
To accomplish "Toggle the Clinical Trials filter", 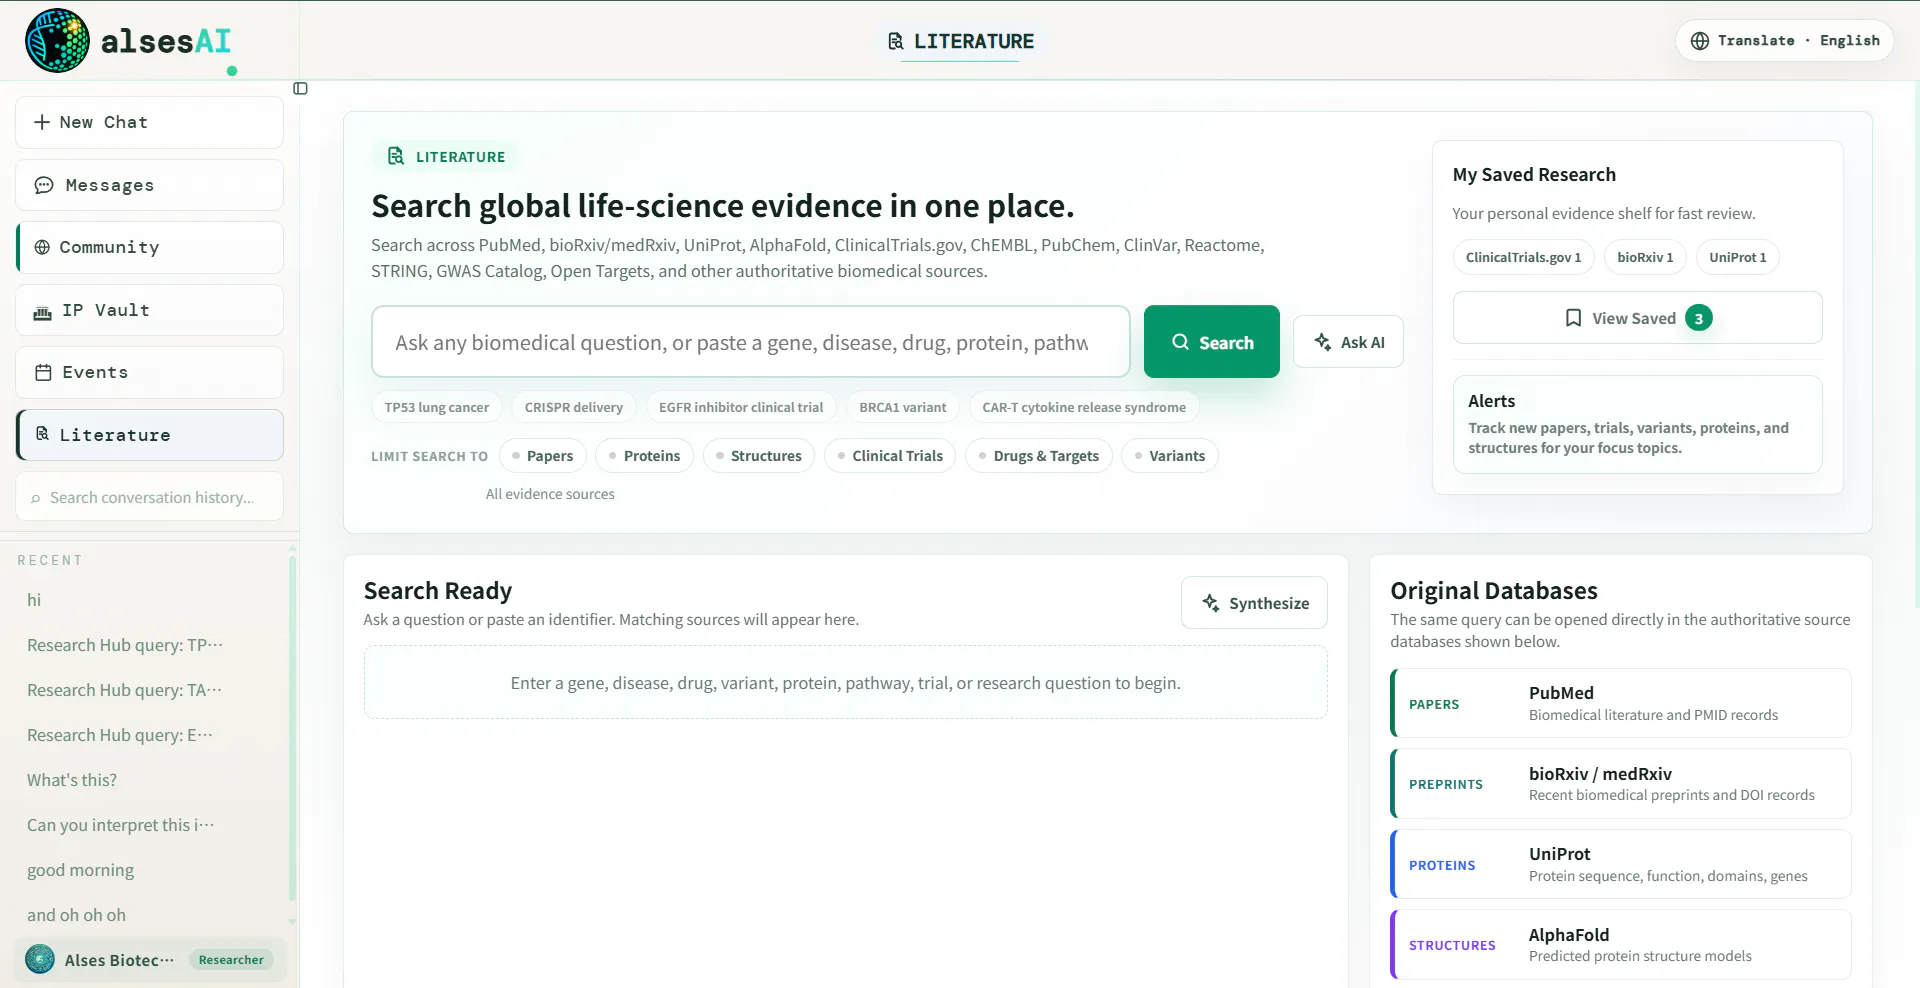I will point(890,456).
